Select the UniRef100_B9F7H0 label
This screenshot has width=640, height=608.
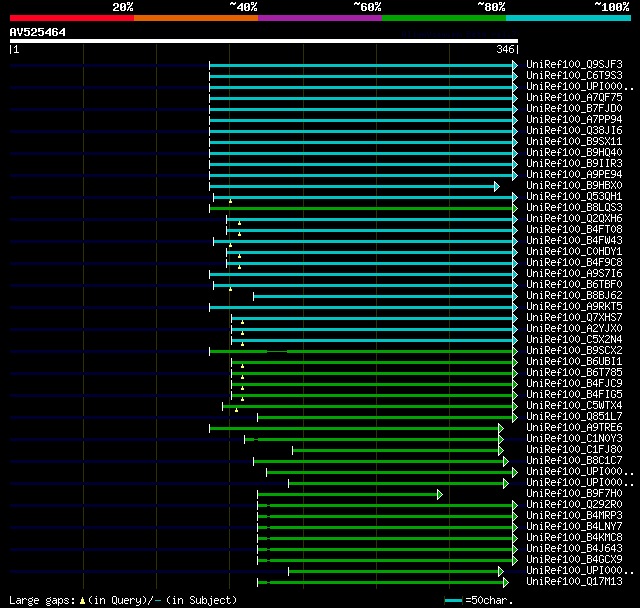click(574, 494)
